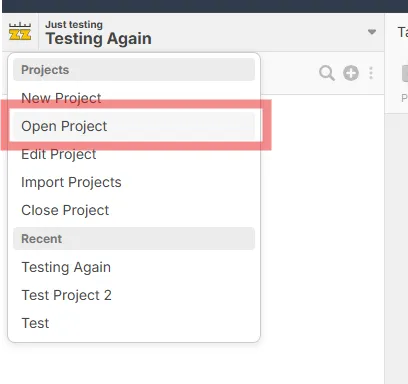The width and height of the screenshot is (408, 384).
Task: Collapse the project switcher dropdown arrow
Action: (x=372, y=32)
